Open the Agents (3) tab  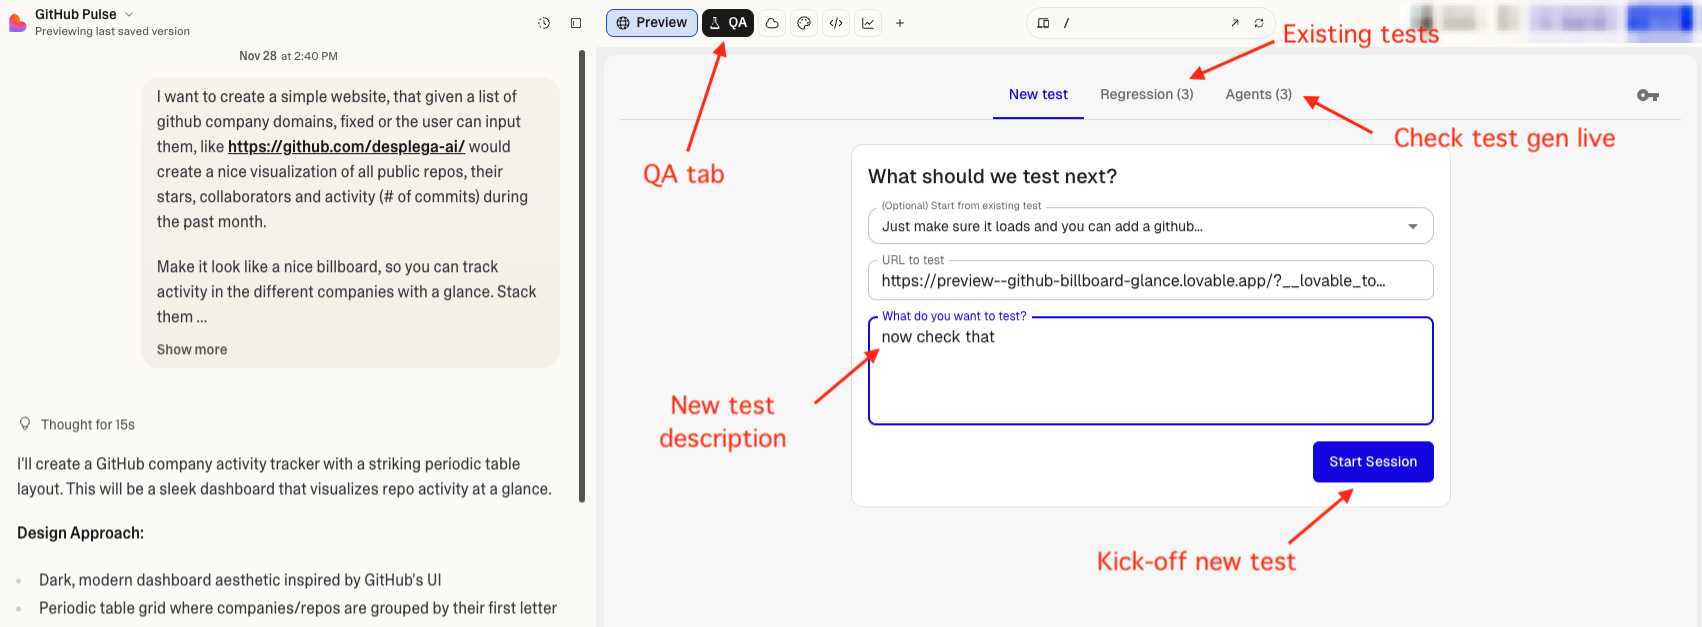click(x=1259, y=94)
